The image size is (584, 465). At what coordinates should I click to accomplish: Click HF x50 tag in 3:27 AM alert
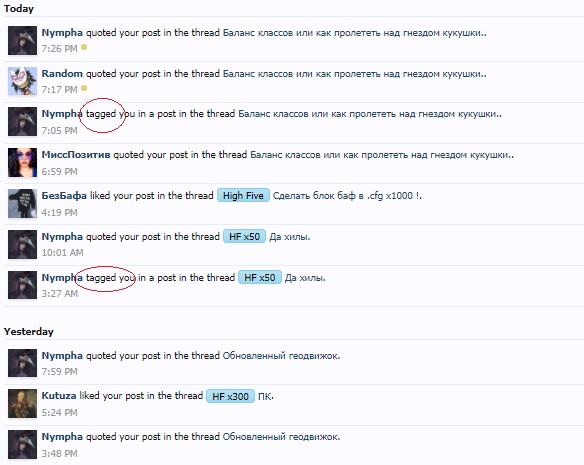(x=260, y=277)
